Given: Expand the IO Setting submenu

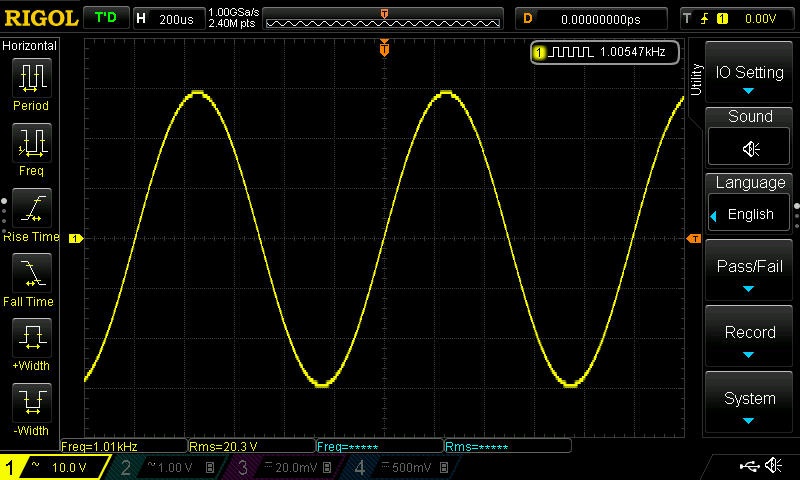Looking at the screenshot, I should [750, 78].
